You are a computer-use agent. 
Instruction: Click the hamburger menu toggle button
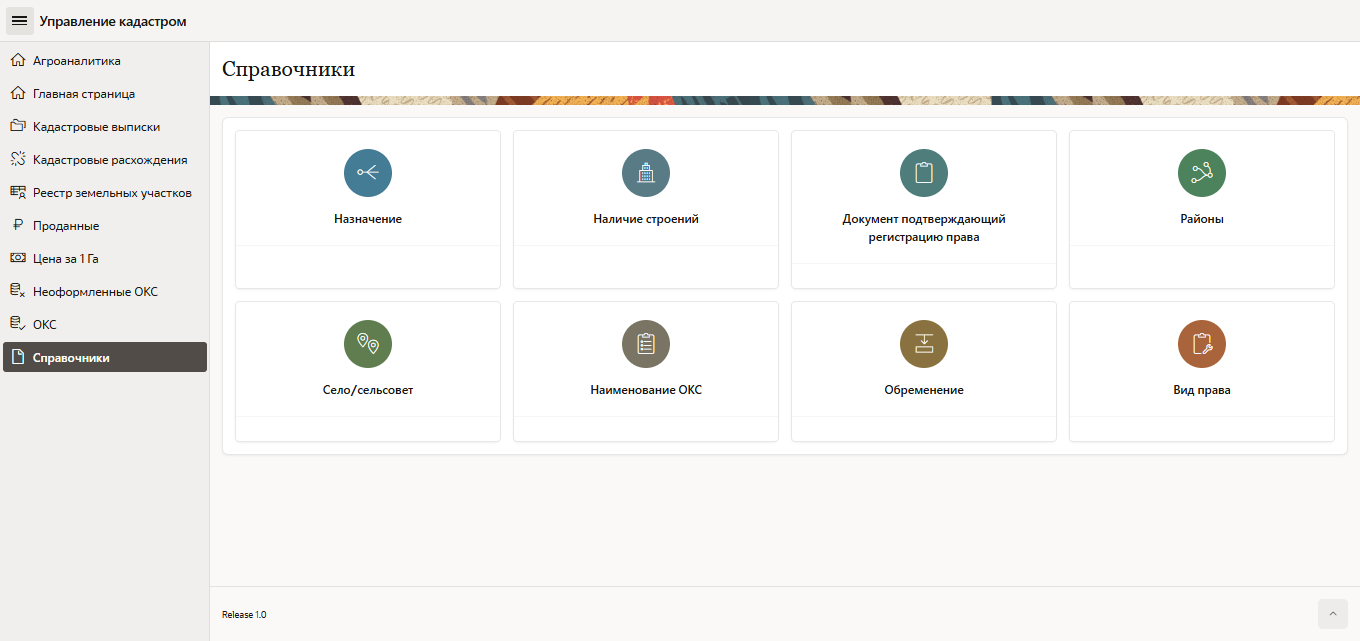(x=19, y=21)
